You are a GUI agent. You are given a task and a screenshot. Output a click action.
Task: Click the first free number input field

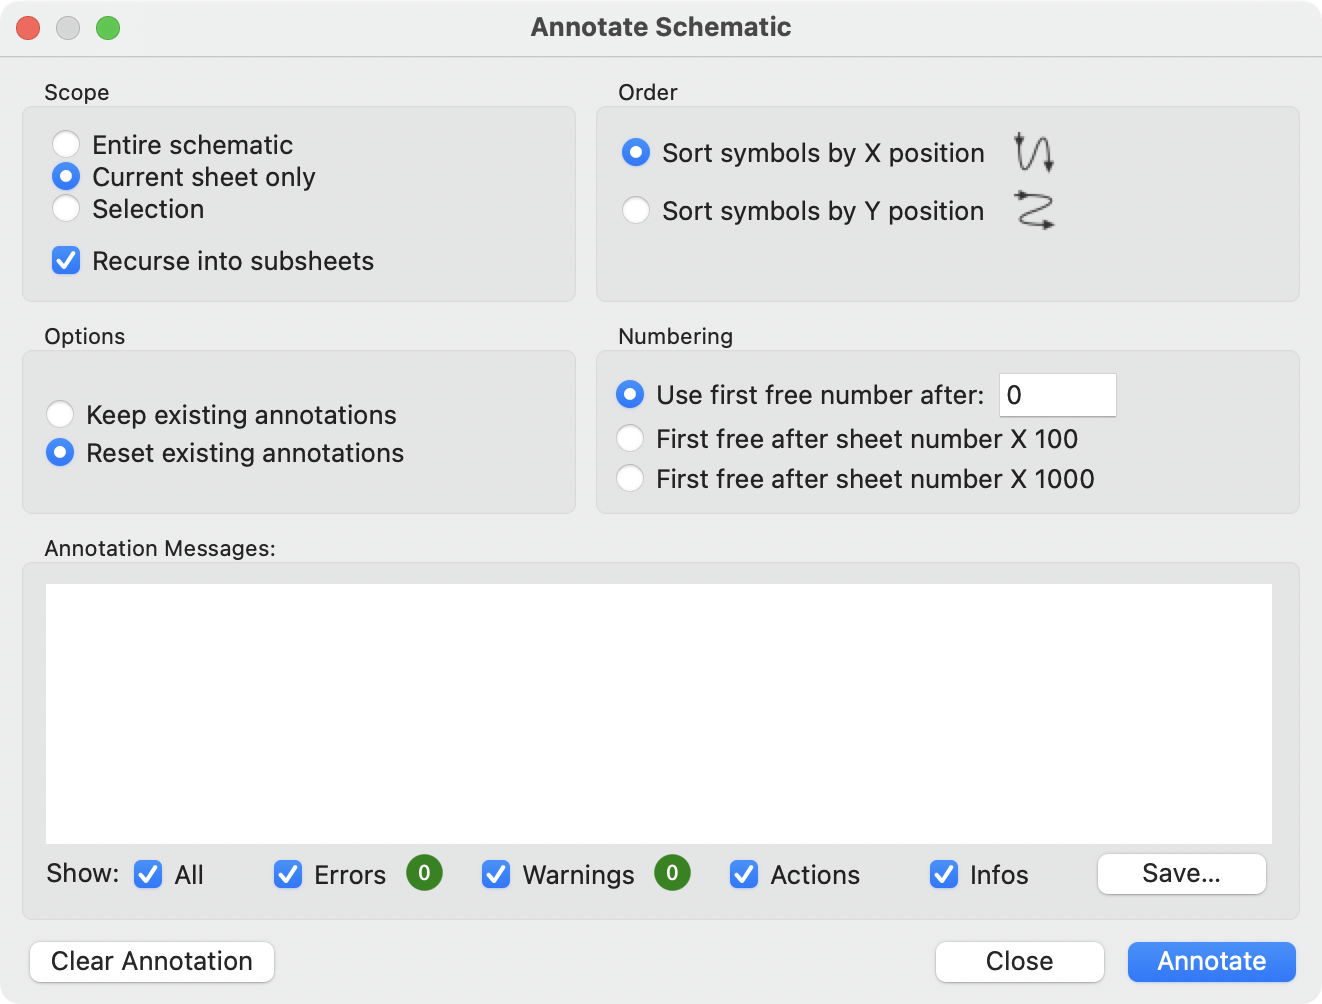coord(1057,394)
